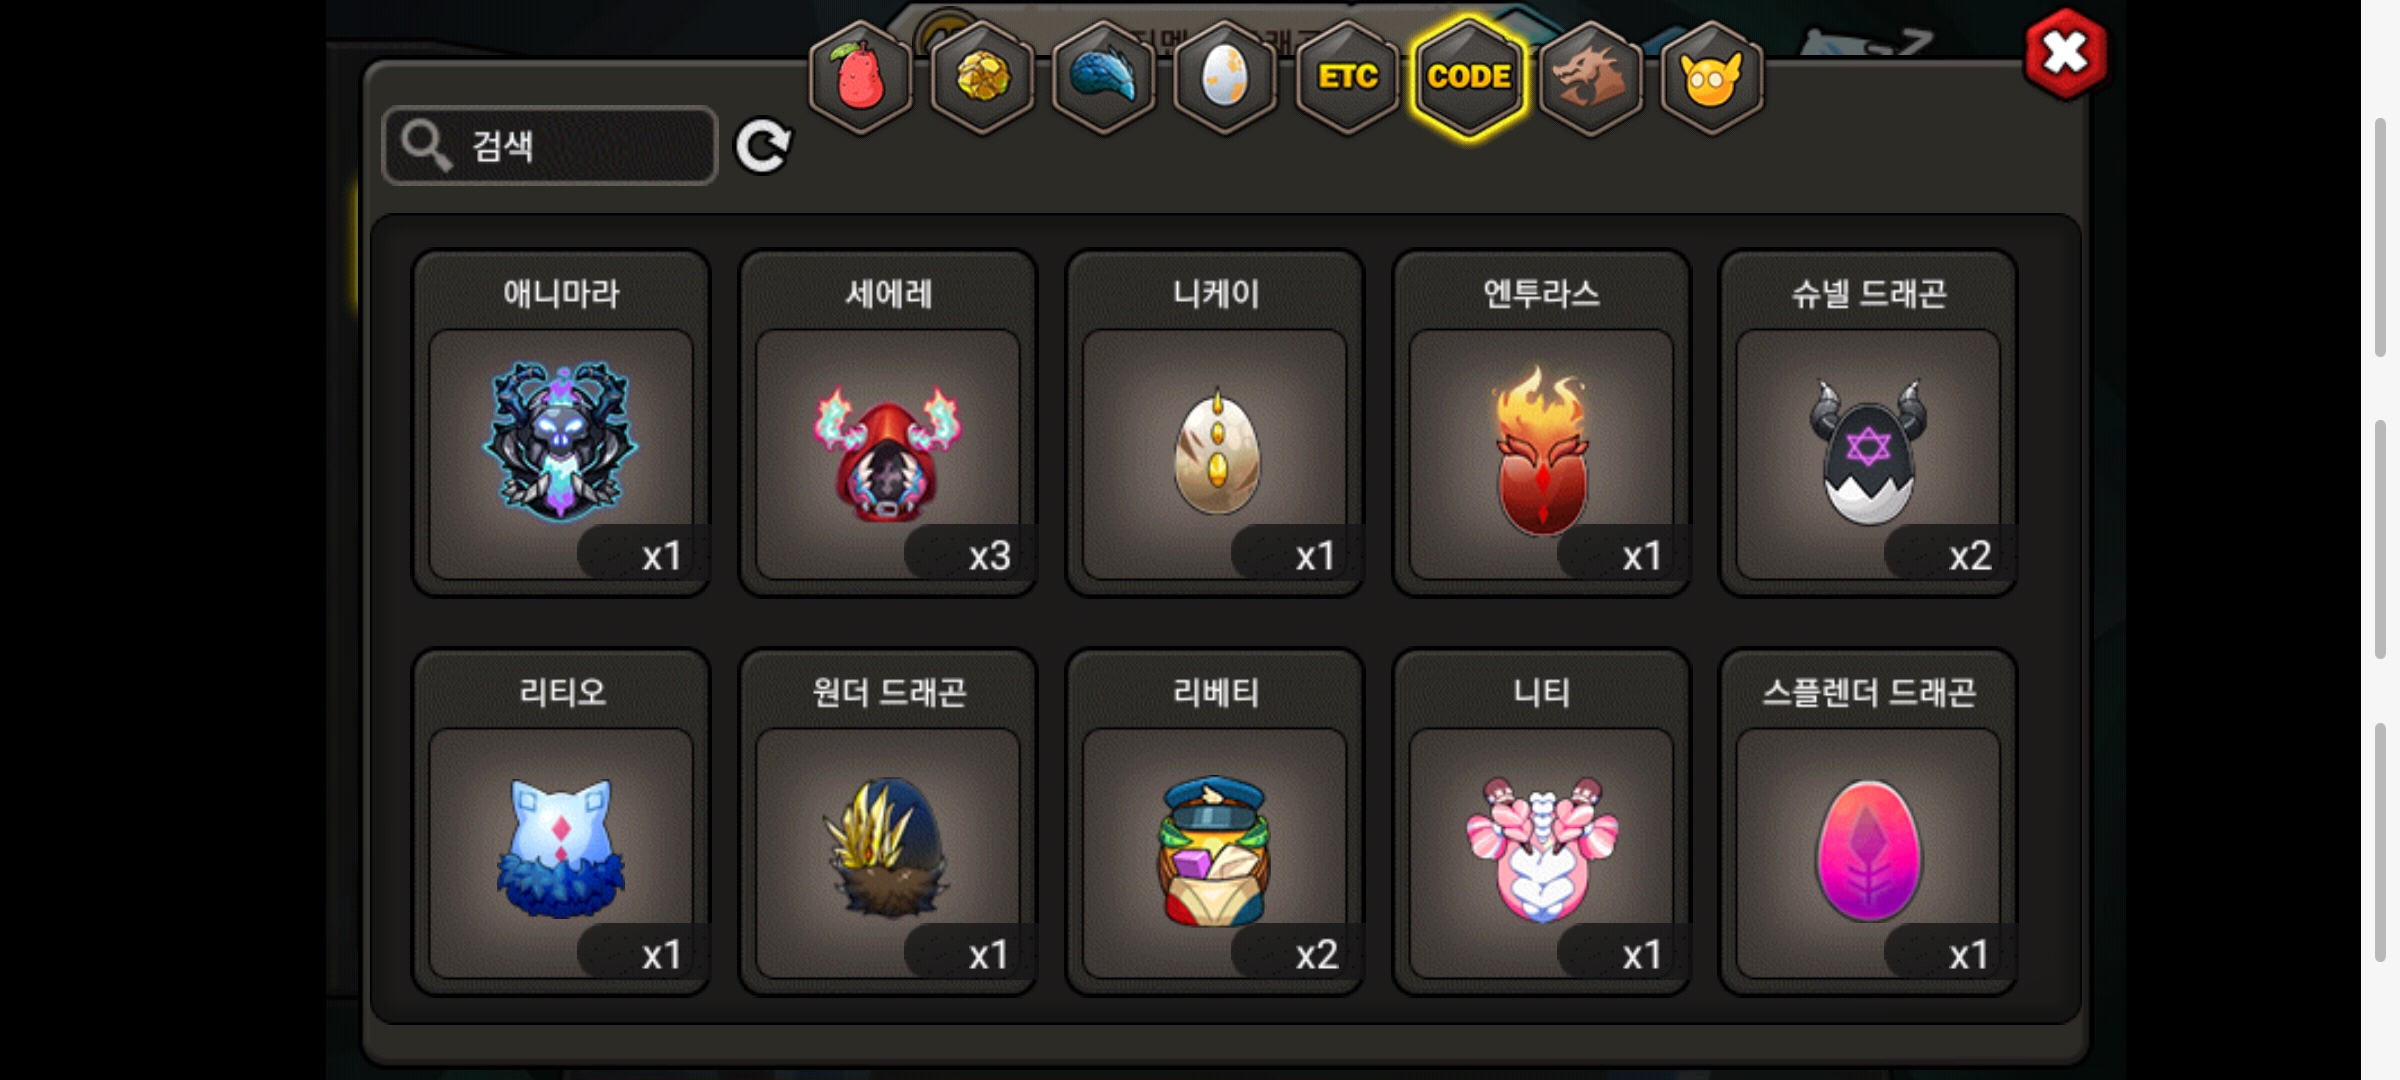
Task: Choose the 니케이 egg card
Action: 1215,423
